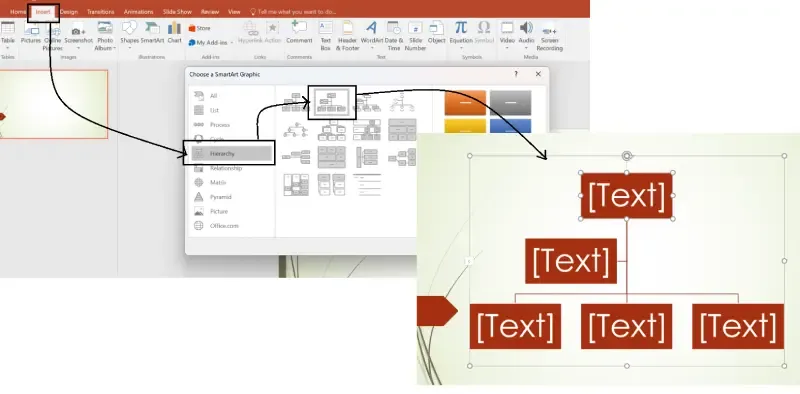
Task: Open the Office Store add-ins
Action: [x=199, y=29]
